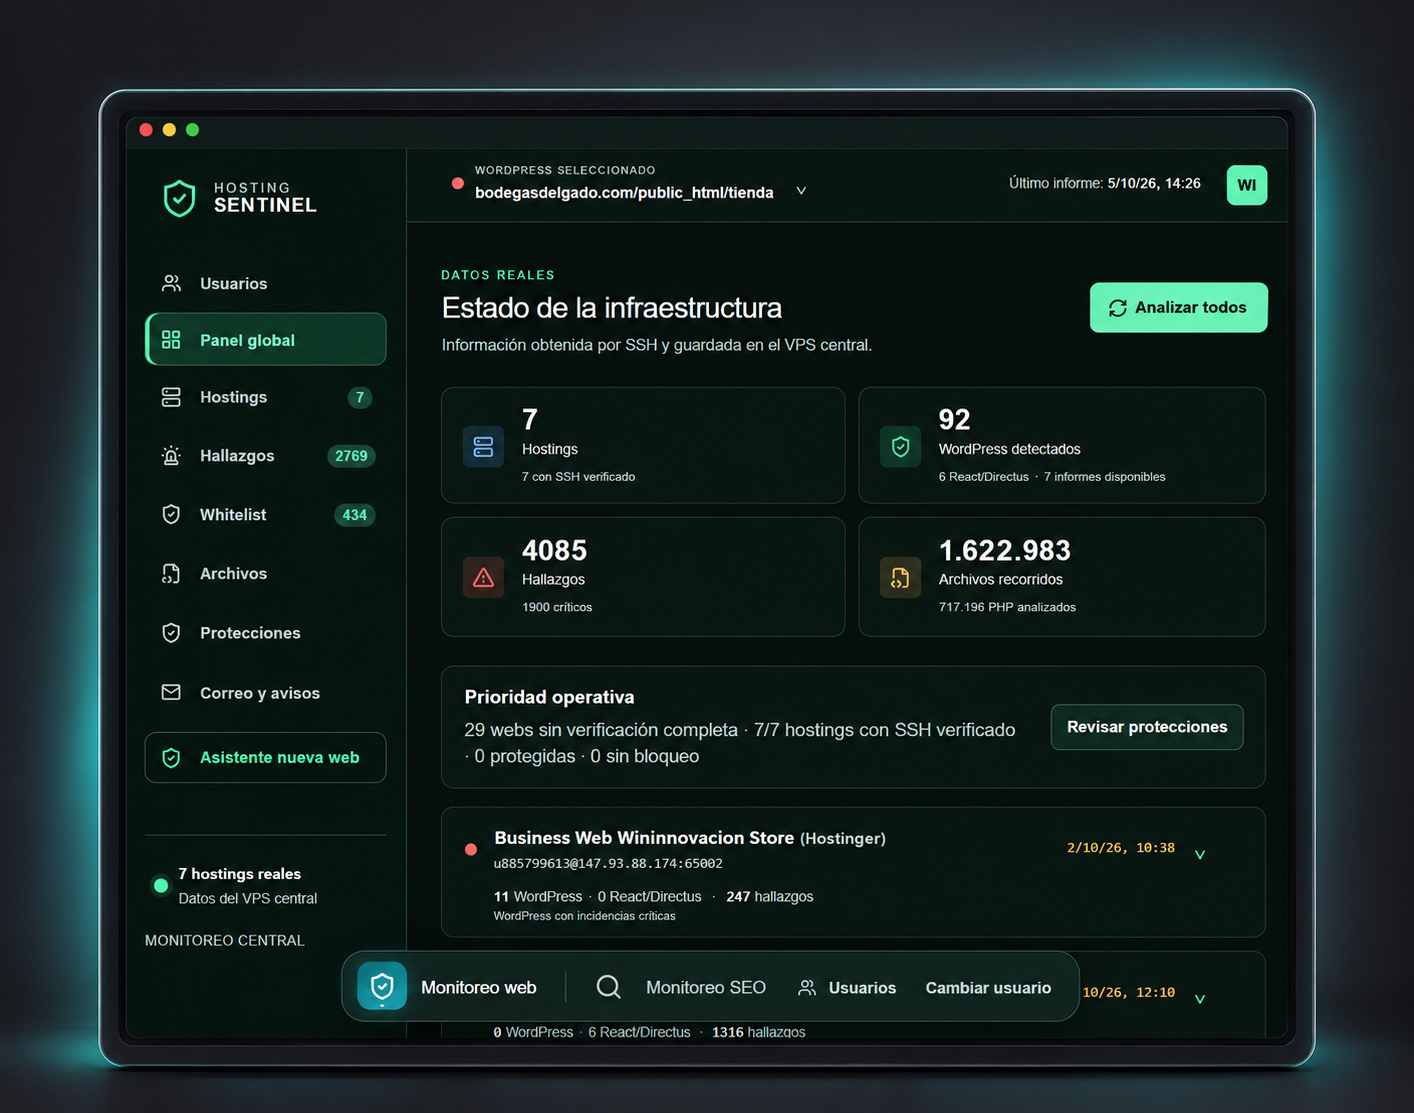Click the Asistente nueva web shield icon
Image resolution: width=1414 pixels, height=1113 pixels.
click(171, 758)
